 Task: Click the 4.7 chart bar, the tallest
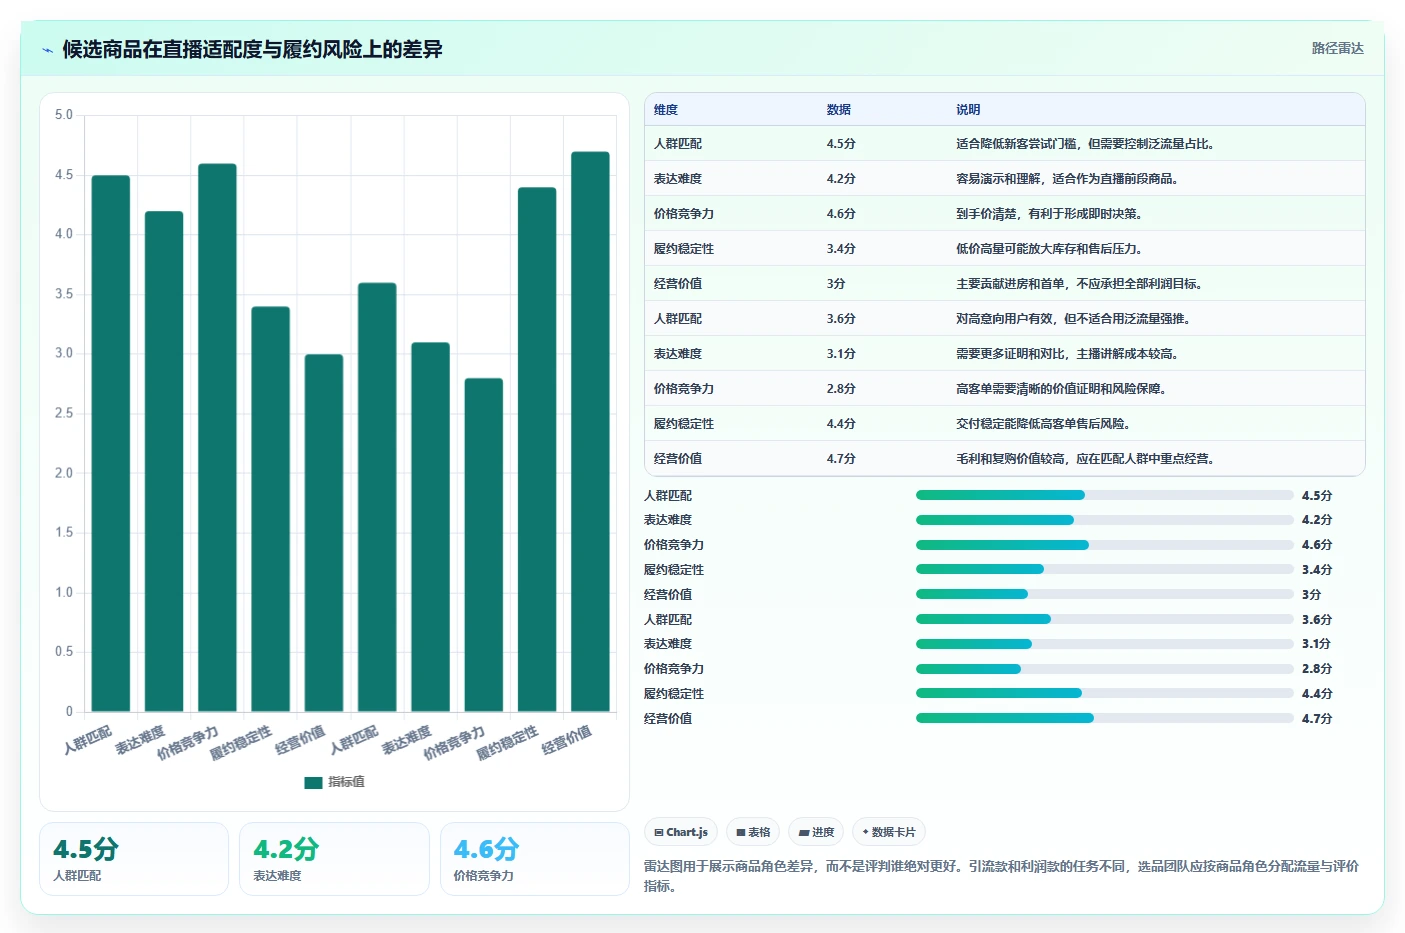[590, 432]
